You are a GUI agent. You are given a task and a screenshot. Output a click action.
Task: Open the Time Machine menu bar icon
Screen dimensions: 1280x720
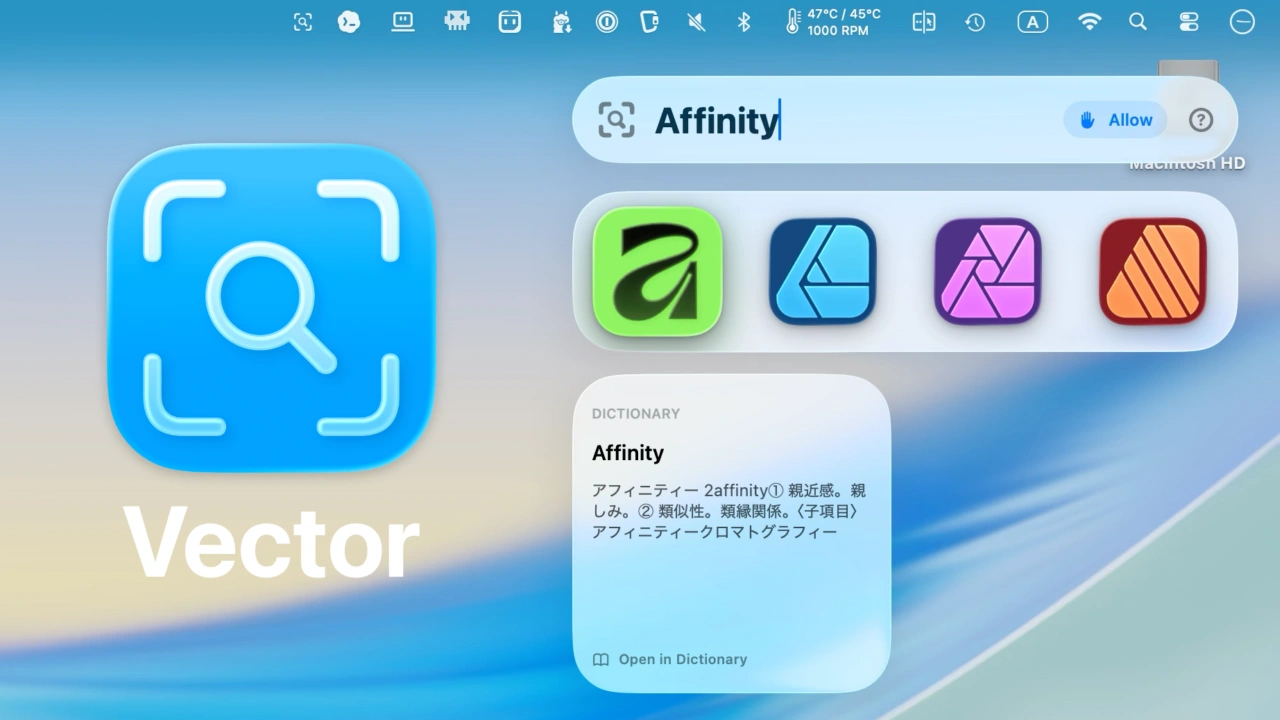(x=975, y=22)
